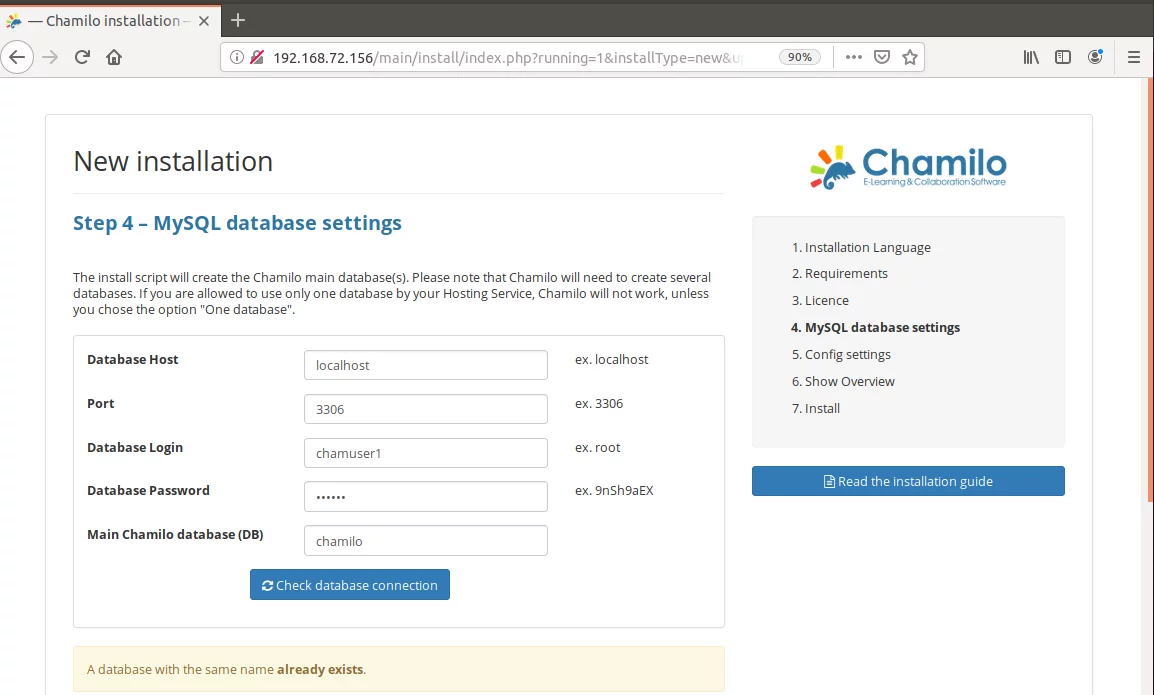Click the Database Password label
Image resolution: width=1154 pixels, height=695 pixels.
tap(148, 490)
